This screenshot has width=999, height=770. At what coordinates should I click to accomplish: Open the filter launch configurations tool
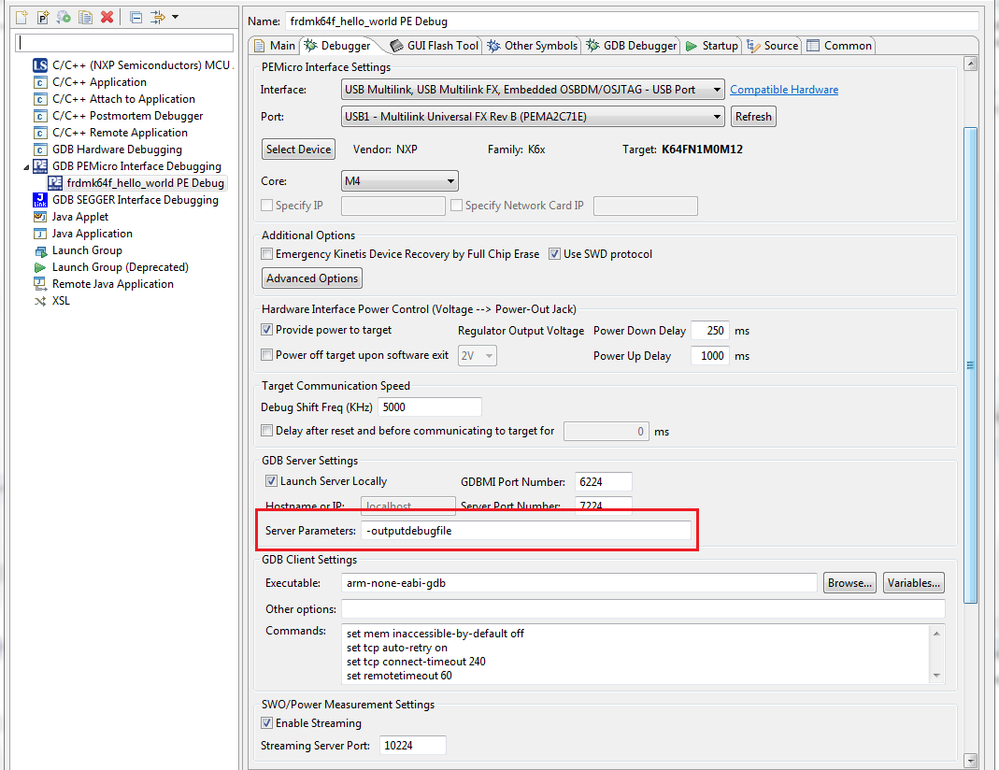158,16
